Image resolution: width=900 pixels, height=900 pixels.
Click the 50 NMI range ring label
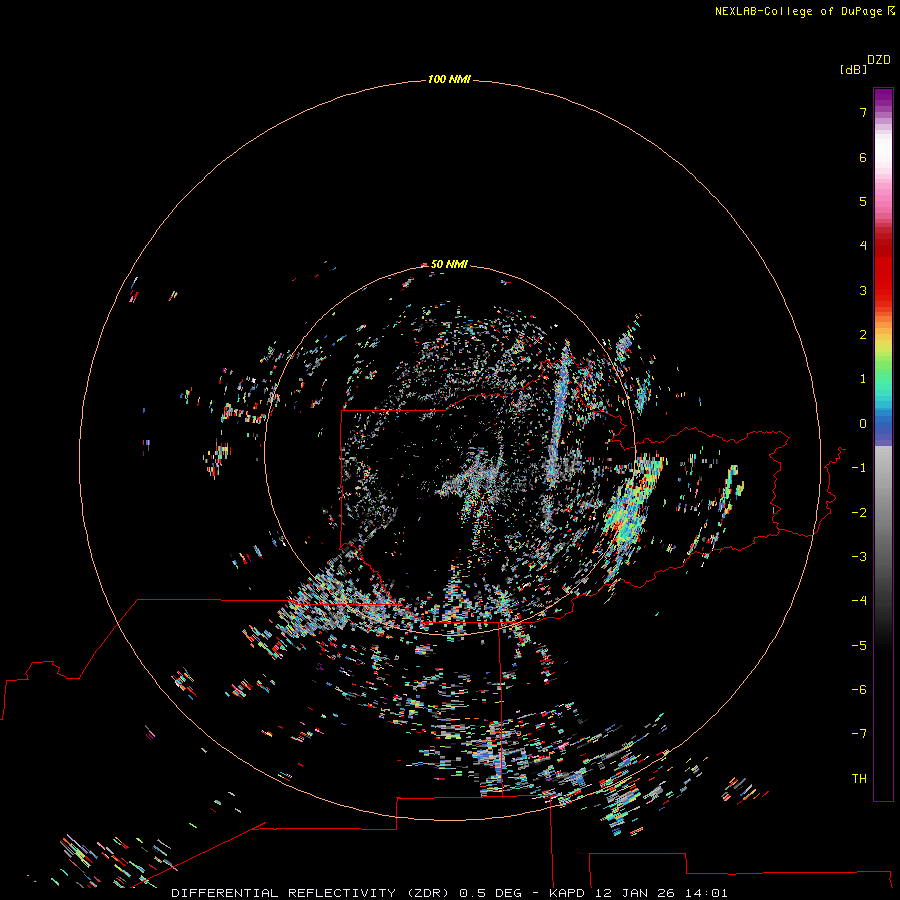[x=449, y=264]
